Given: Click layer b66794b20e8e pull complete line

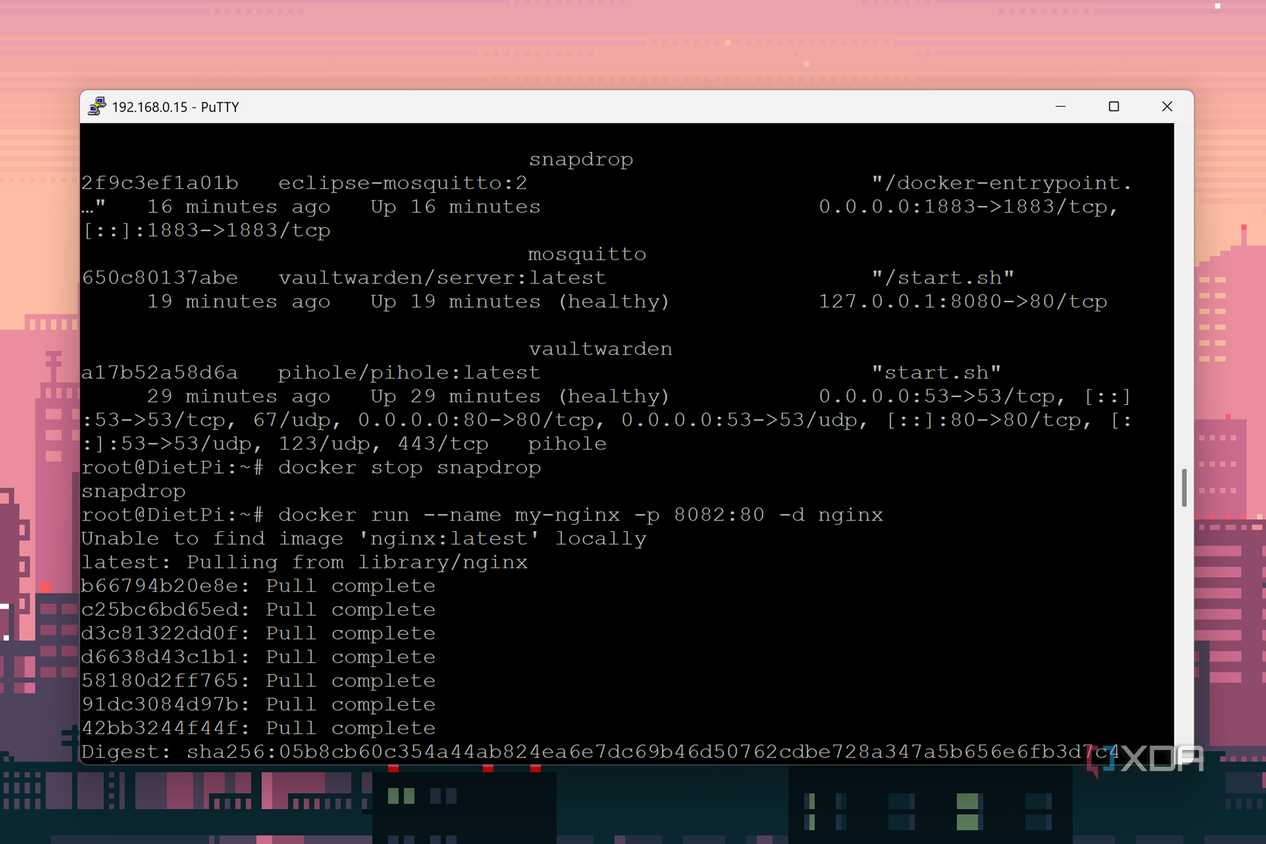Looking at the screenshot, I should (x=258, y=586).
